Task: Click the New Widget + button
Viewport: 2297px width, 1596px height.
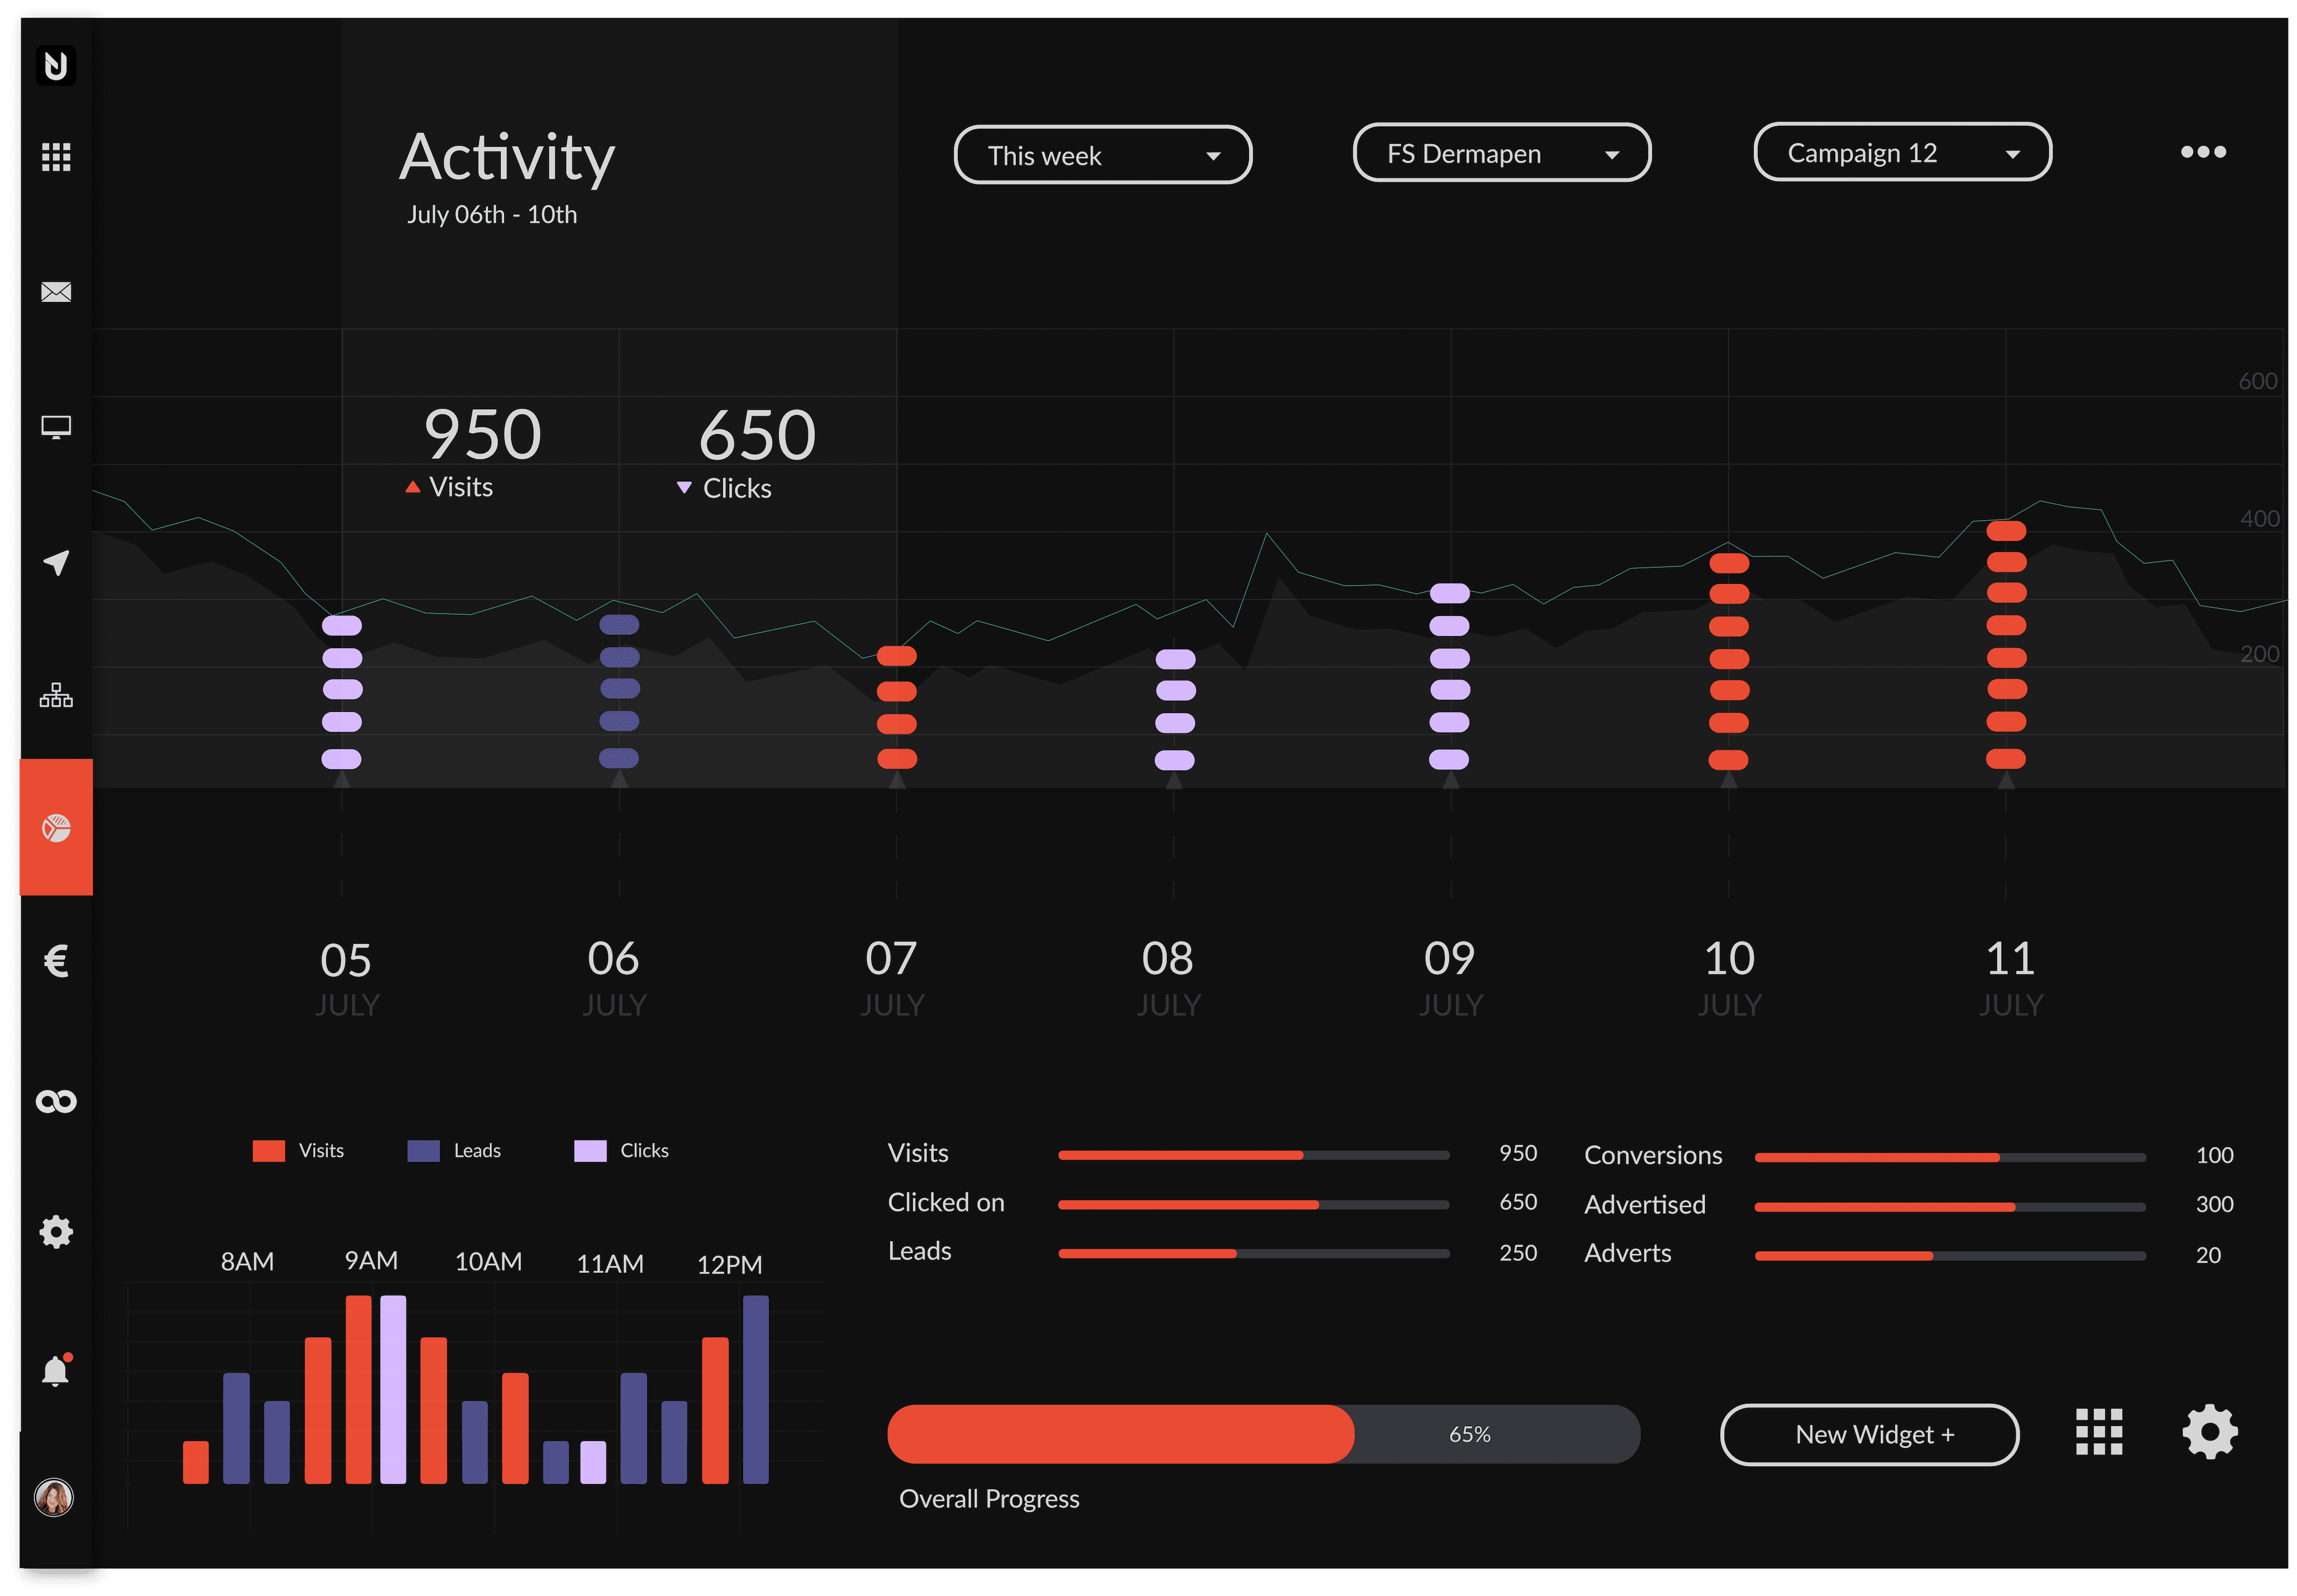Action: (1869, 1434)
